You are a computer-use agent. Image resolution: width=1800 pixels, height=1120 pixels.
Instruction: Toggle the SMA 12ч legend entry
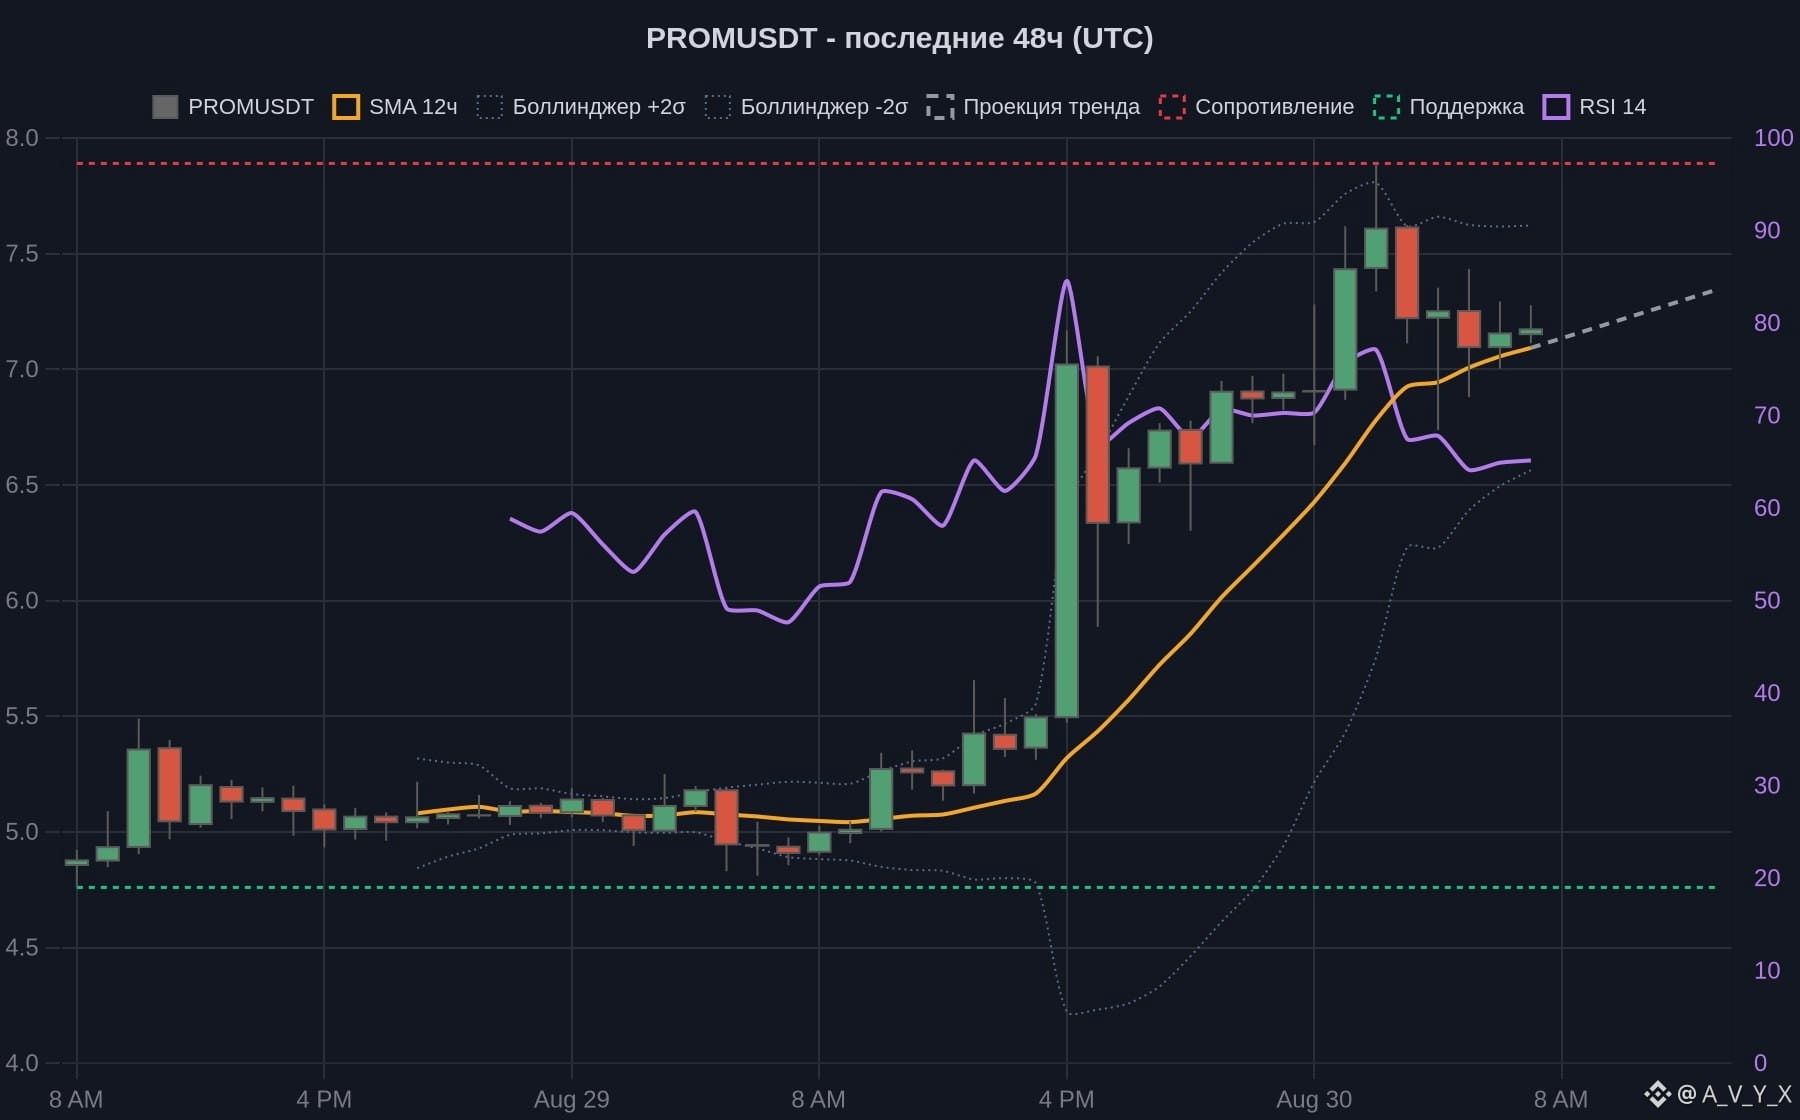[x=395, y=107]
